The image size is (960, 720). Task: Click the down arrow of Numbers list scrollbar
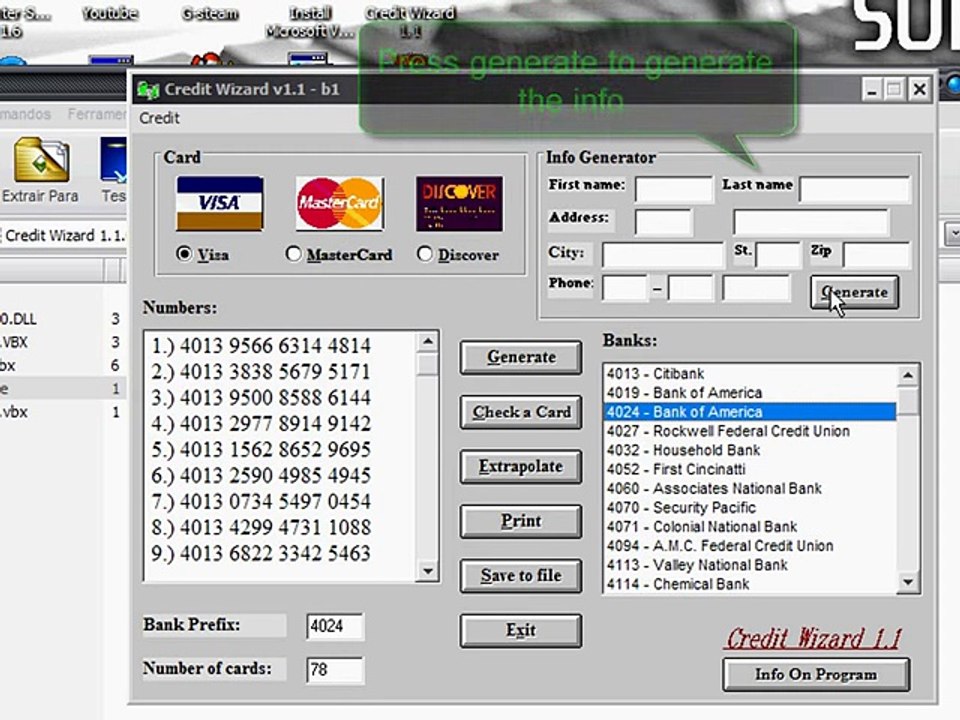(428, 571)
